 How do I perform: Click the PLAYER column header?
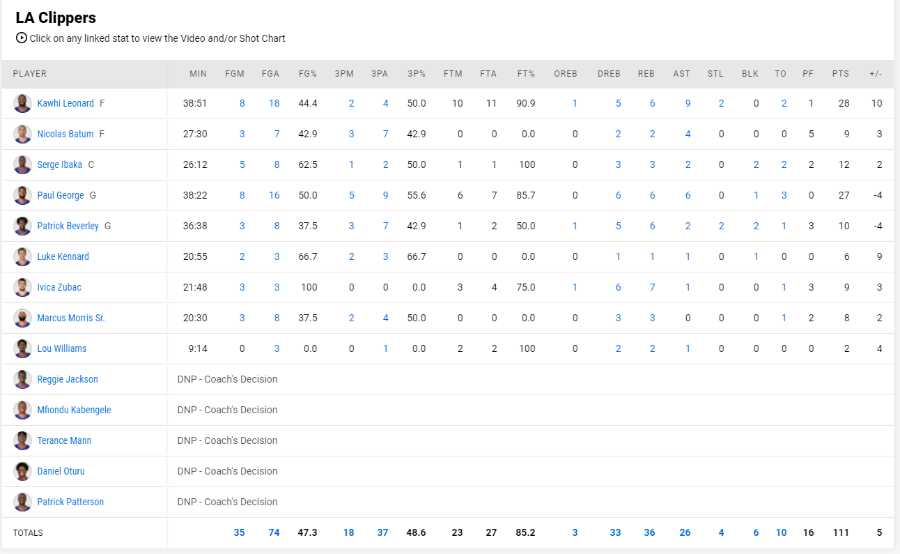pos(30,73)
